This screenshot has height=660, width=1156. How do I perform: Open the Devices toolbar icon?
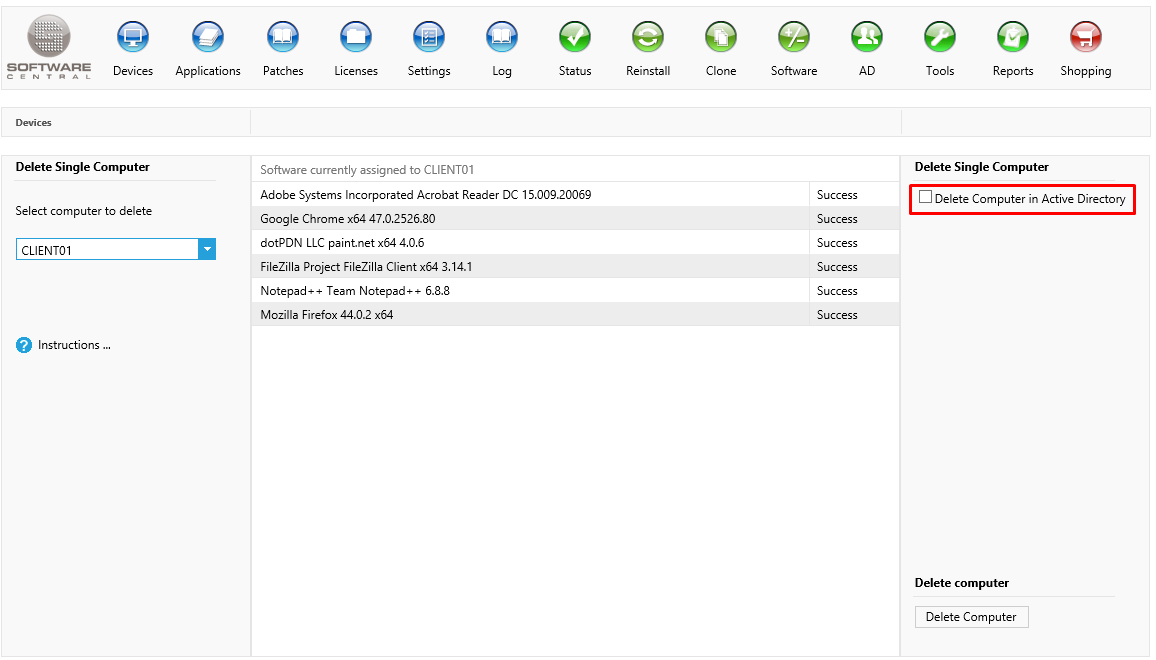pos(133,38)
